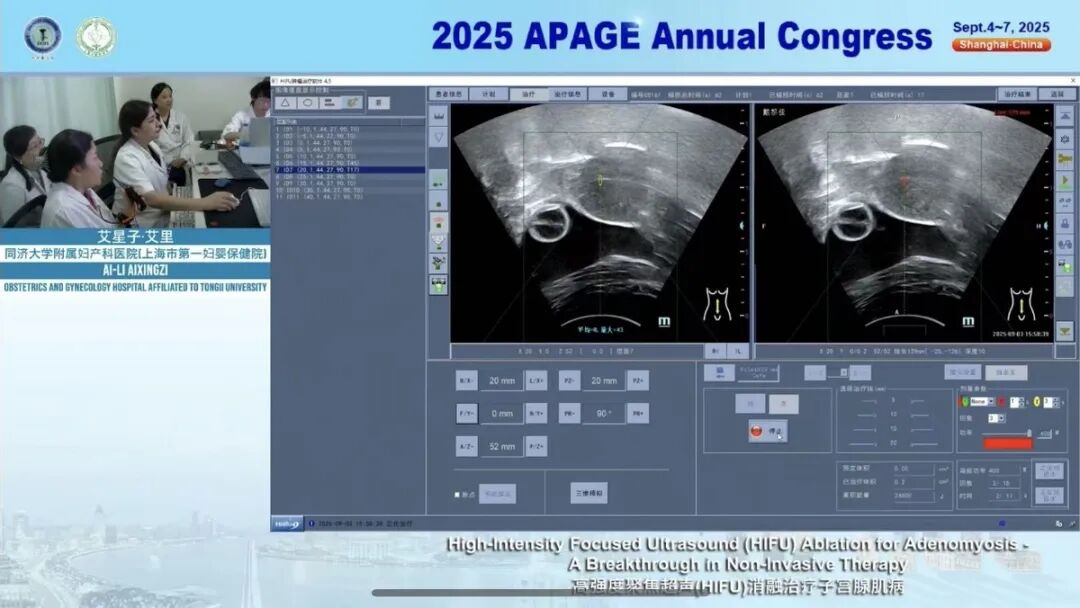Open the 回数 dropdown showing 3
Image resolution: width=1080 pixels, height=608 pixels.
(x=996, y=418)
